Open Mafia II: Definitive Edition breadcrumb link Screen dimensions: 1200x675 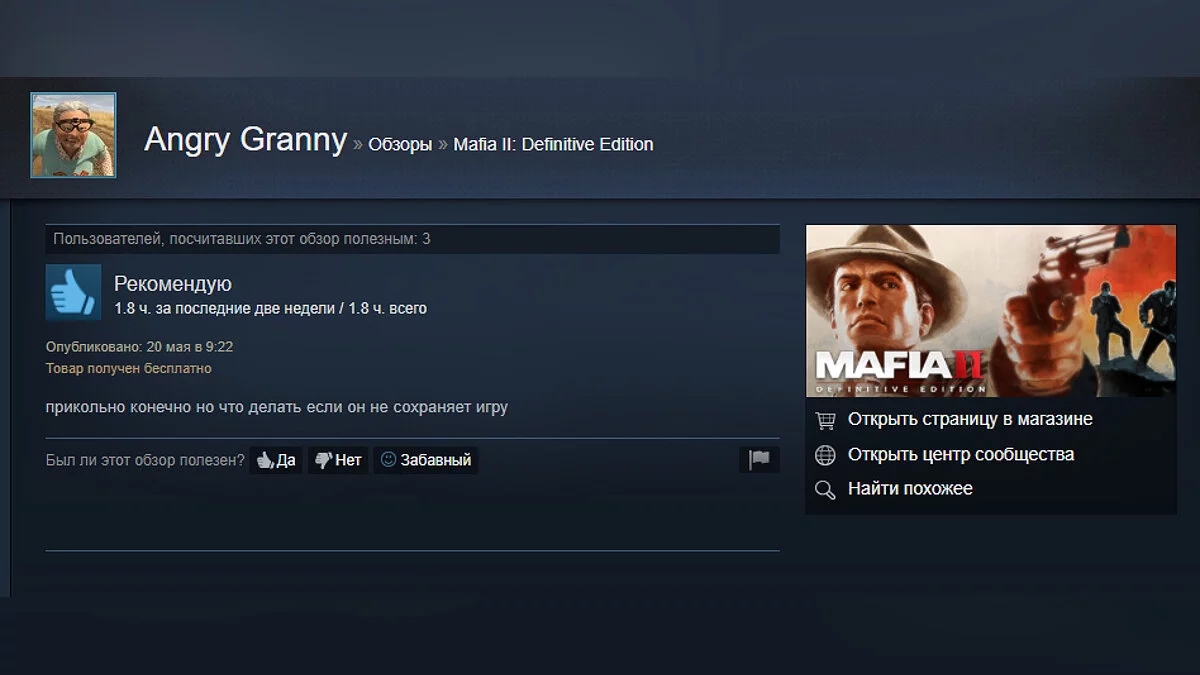(x=553, y=144)
